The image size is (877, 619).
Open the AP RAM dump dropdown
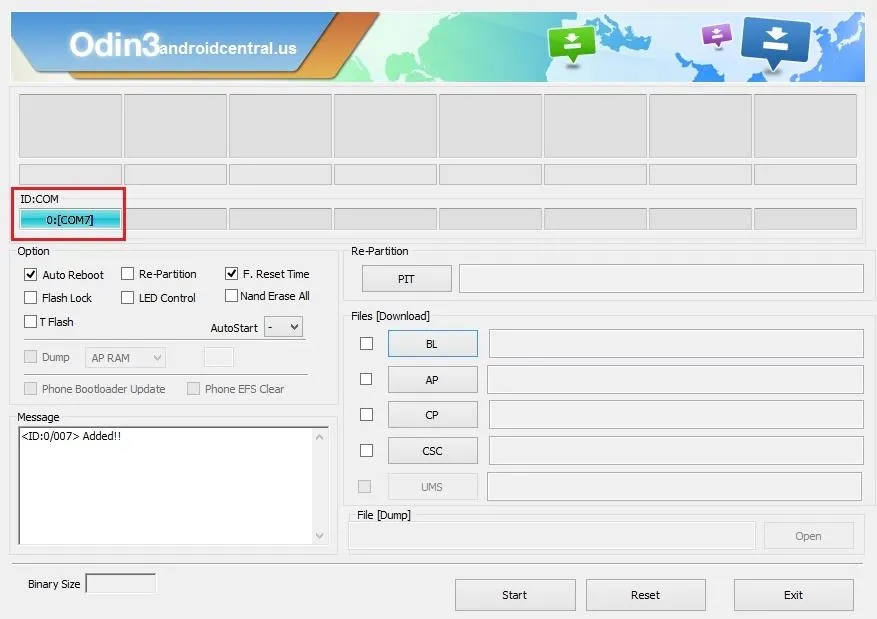point(125,358)
